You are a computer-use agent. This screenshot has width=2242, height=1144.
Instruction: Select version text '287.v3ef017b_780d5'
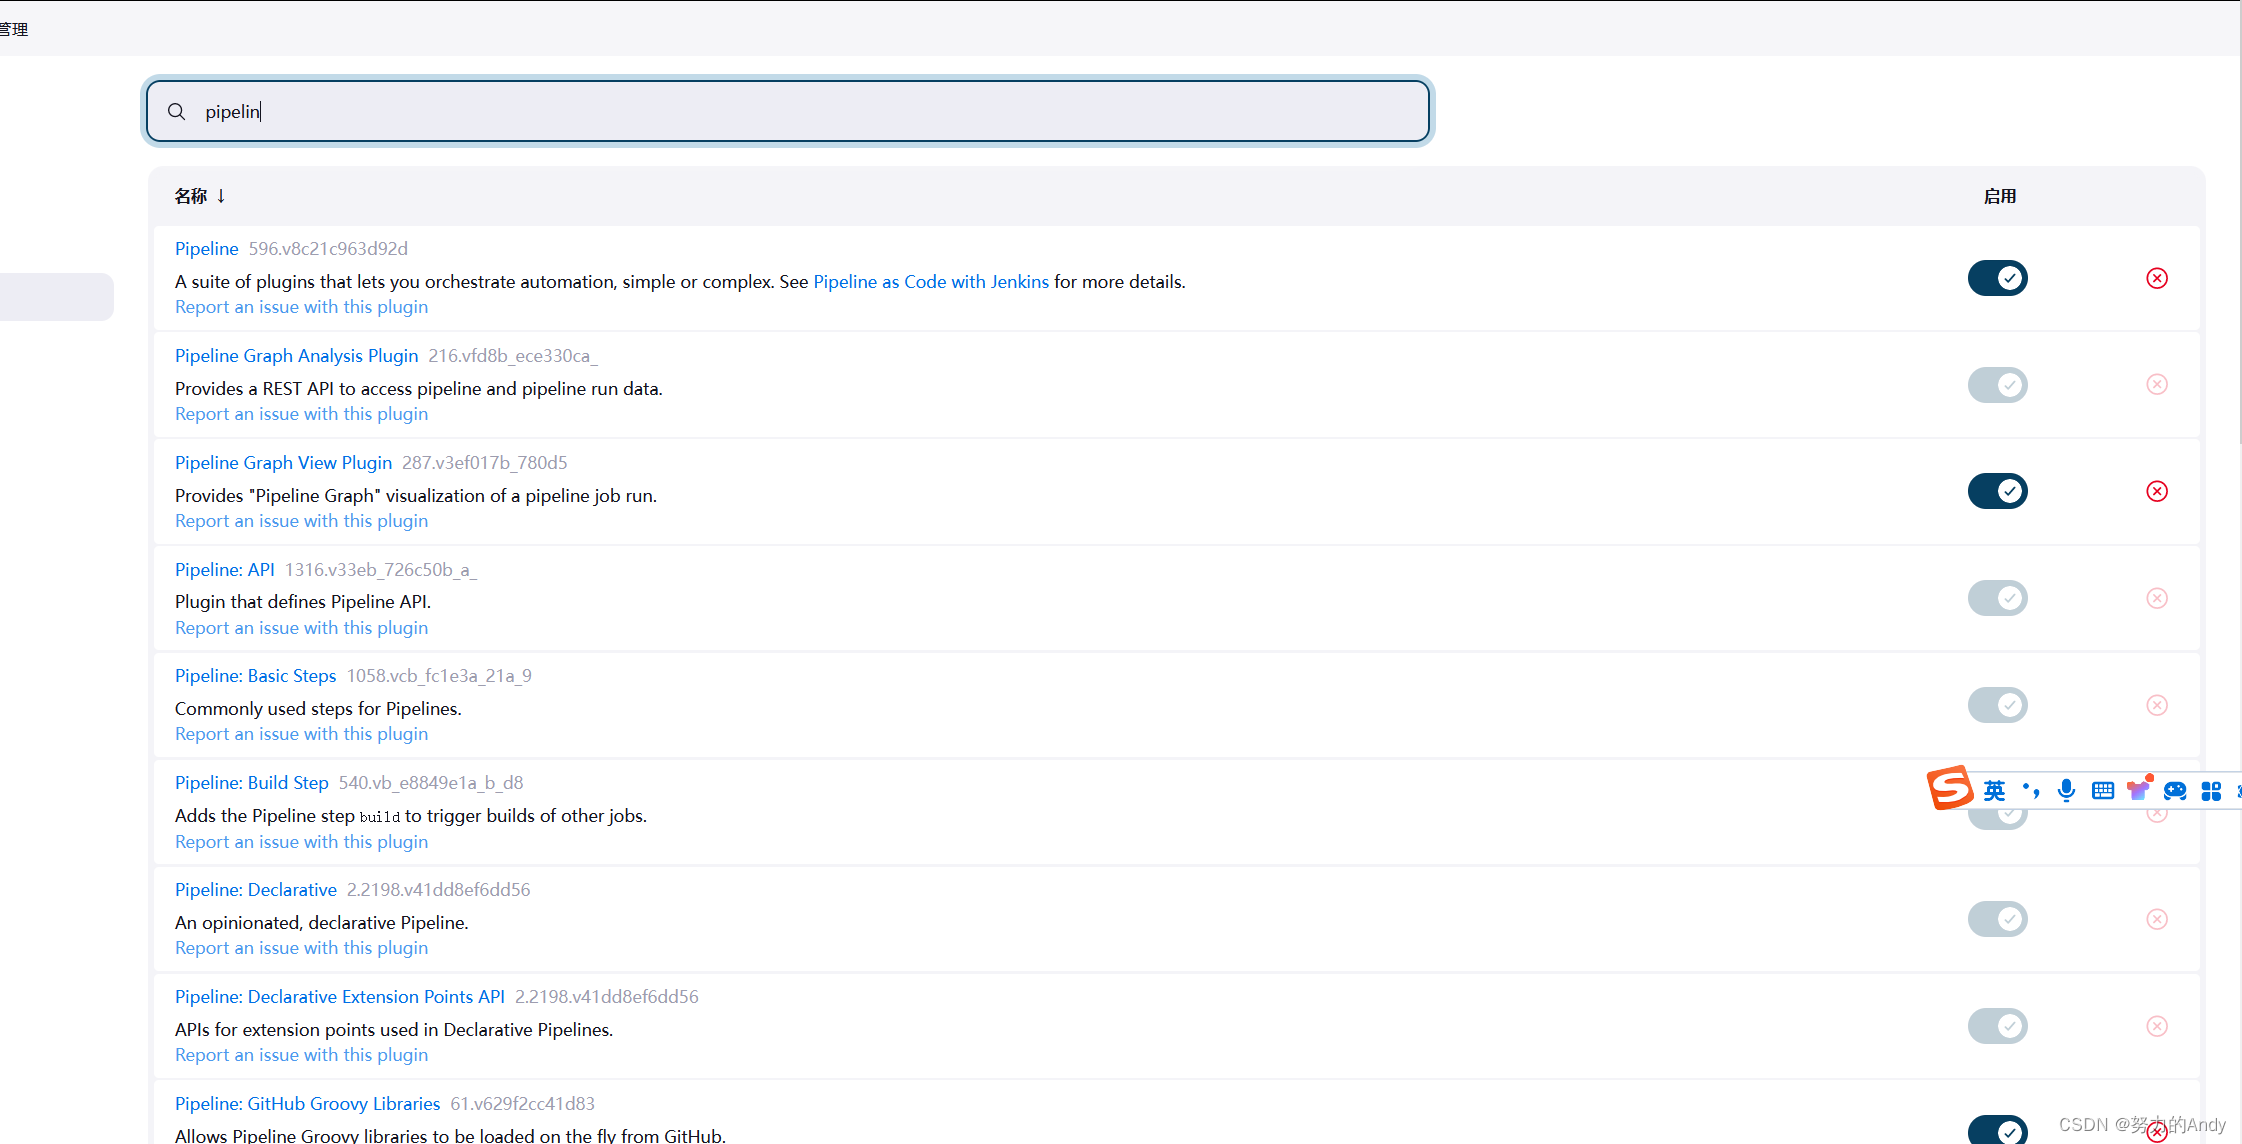(484, 463)
